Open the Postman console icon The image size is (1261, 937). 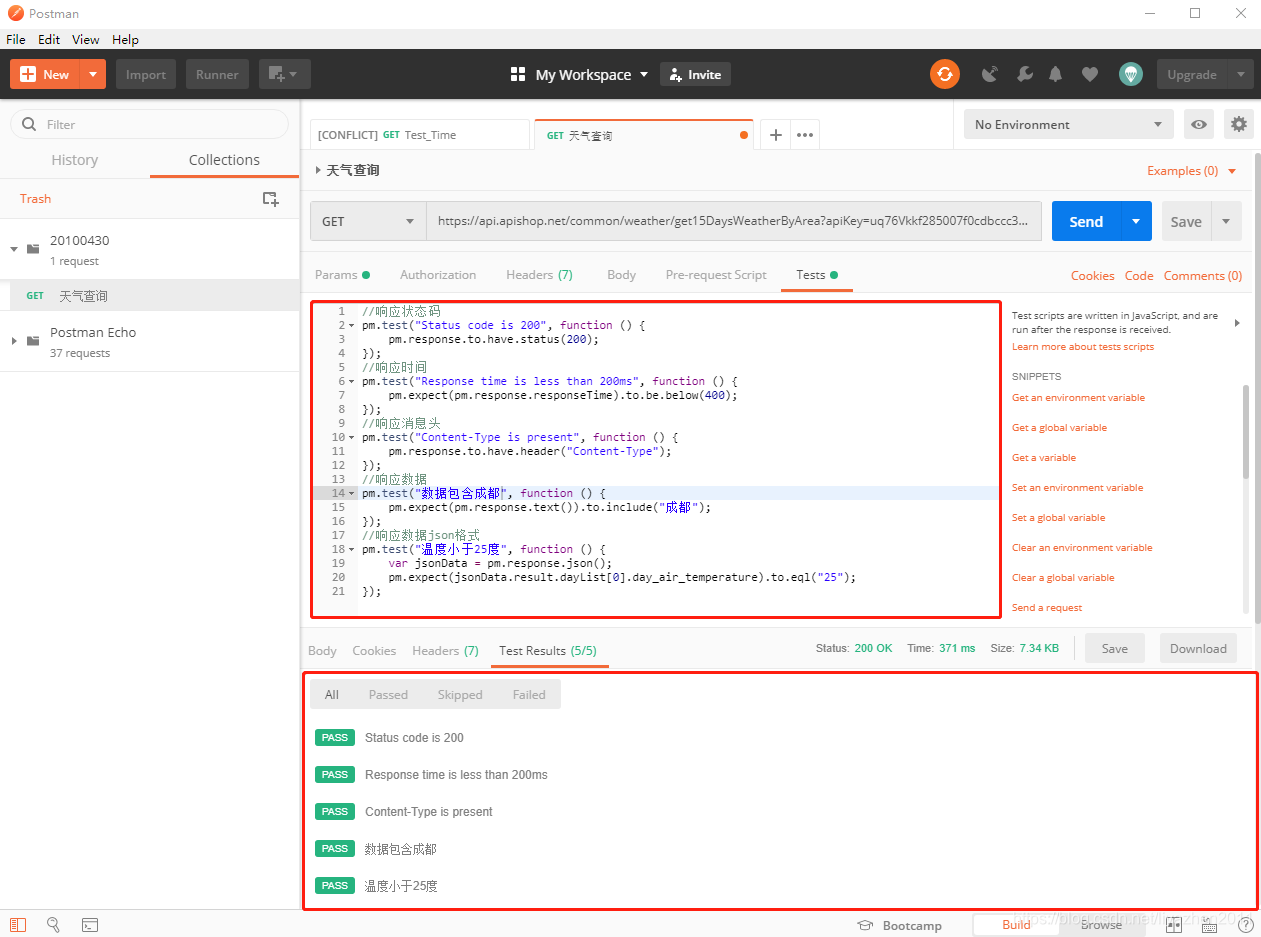tap(90, 925)
